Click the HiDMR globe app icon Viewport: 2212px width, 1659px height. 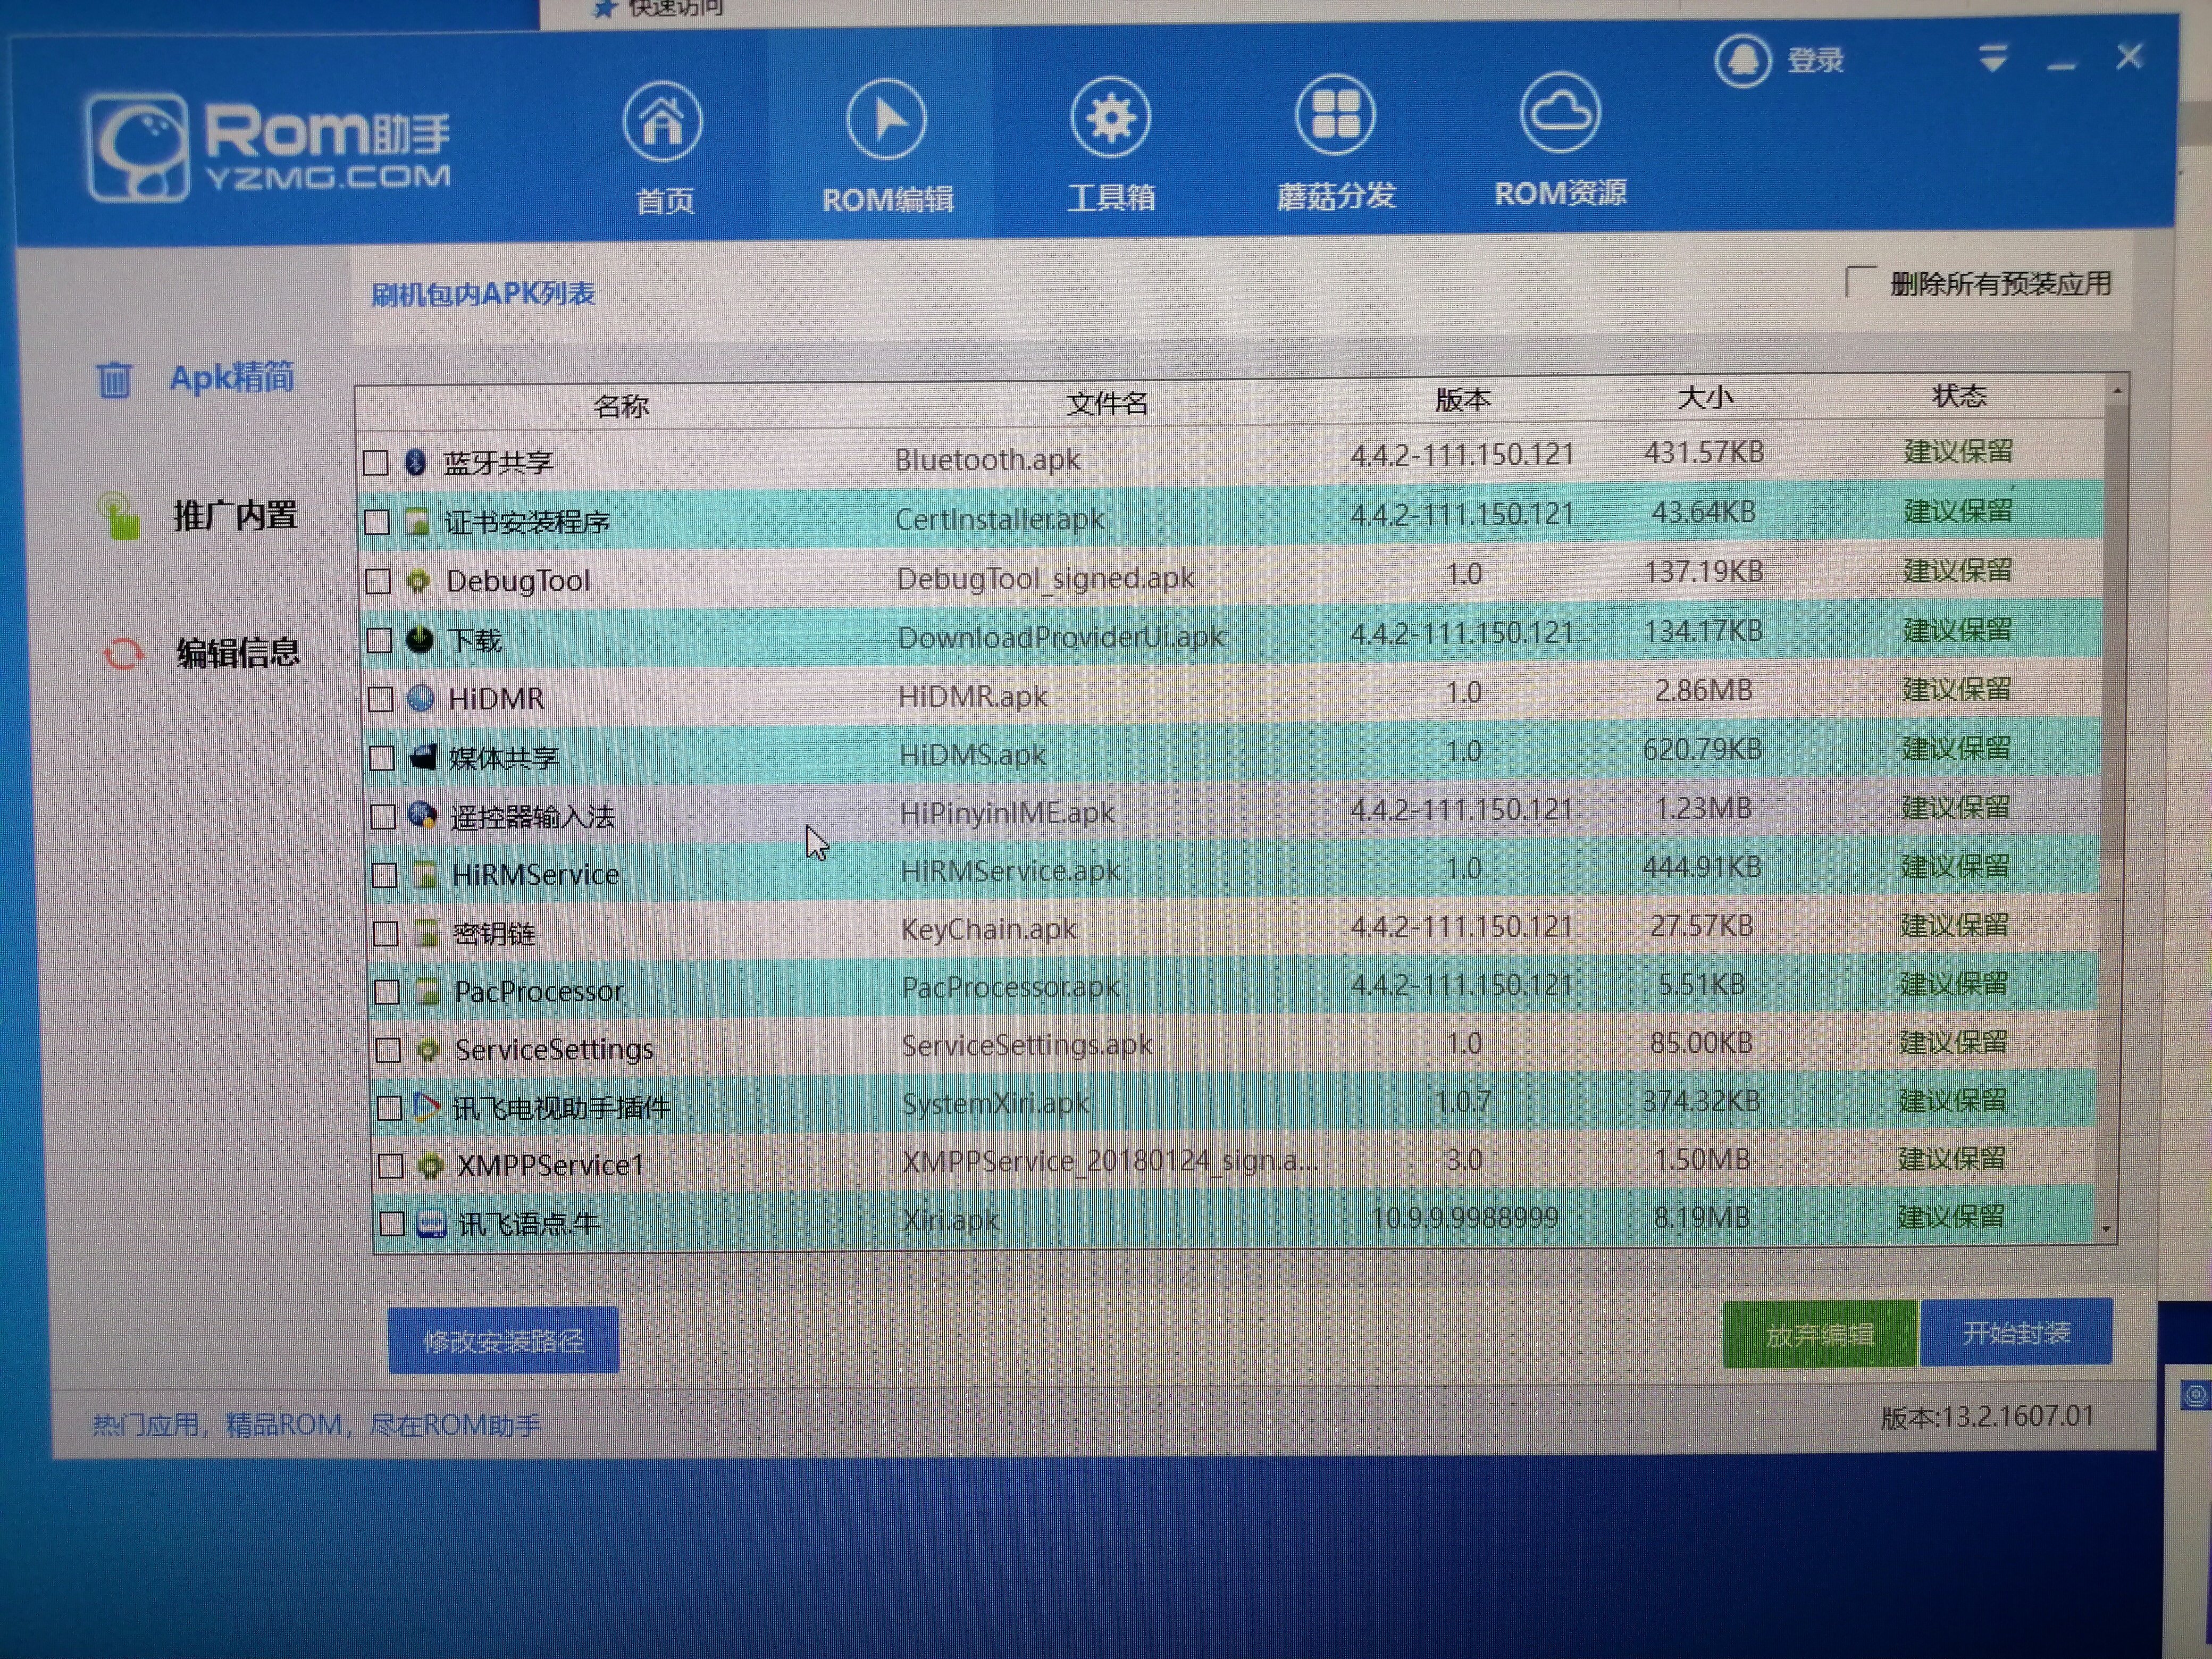coord(421,698)
